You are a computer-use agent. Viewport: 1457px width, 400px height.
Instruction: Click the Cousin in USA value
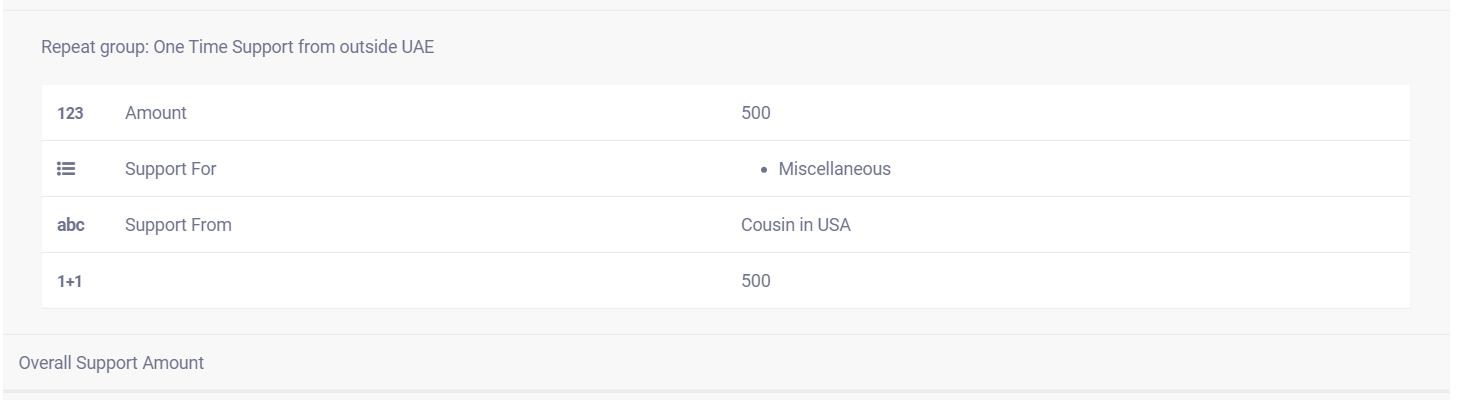click(x=795, y=225)
